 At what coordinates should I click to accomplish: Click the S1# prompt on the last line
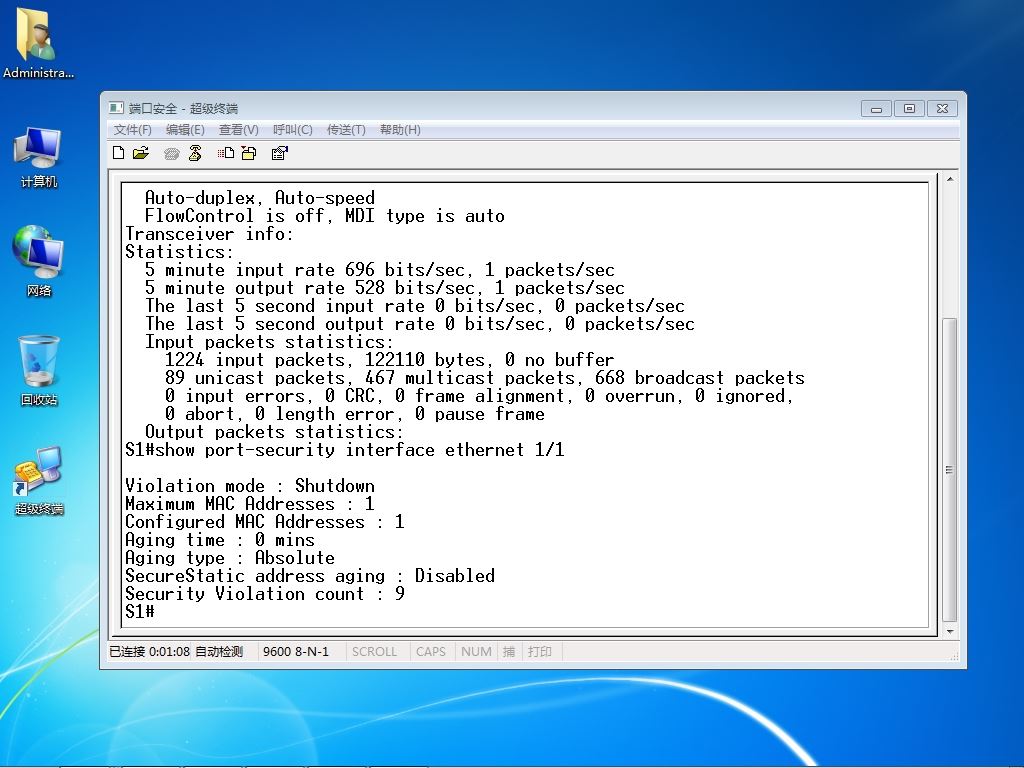pos(140,612)
